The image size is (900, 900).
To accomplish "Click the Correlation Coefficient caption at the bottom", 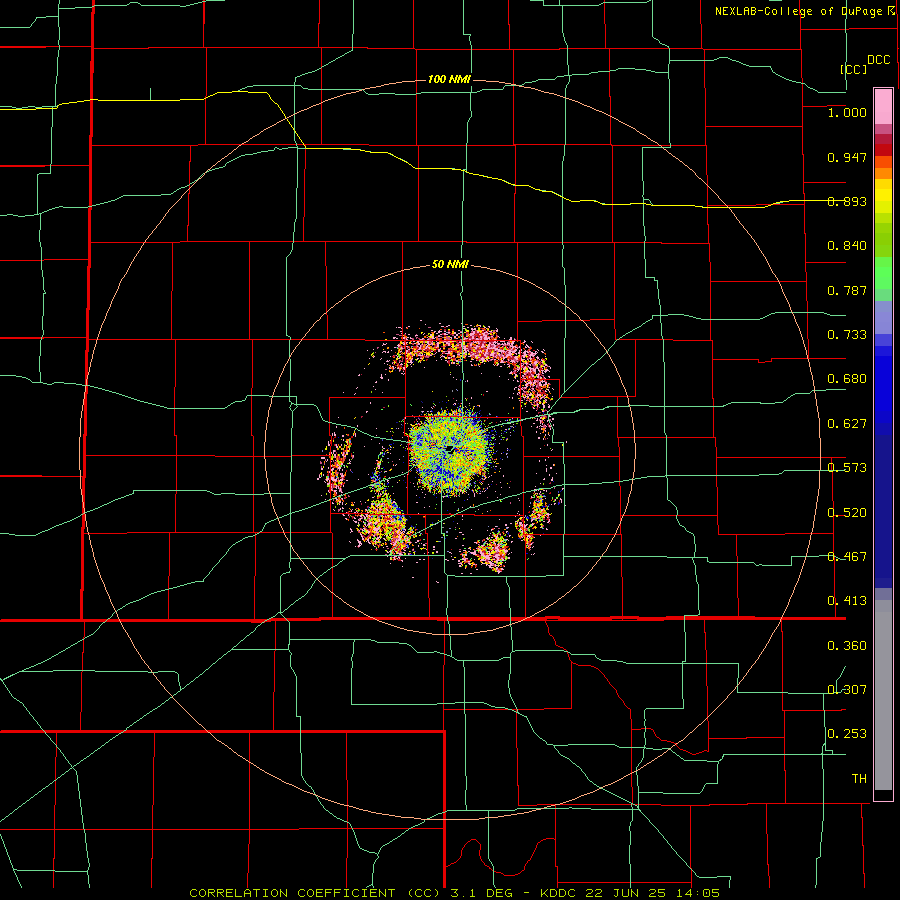I will point(455,893).
